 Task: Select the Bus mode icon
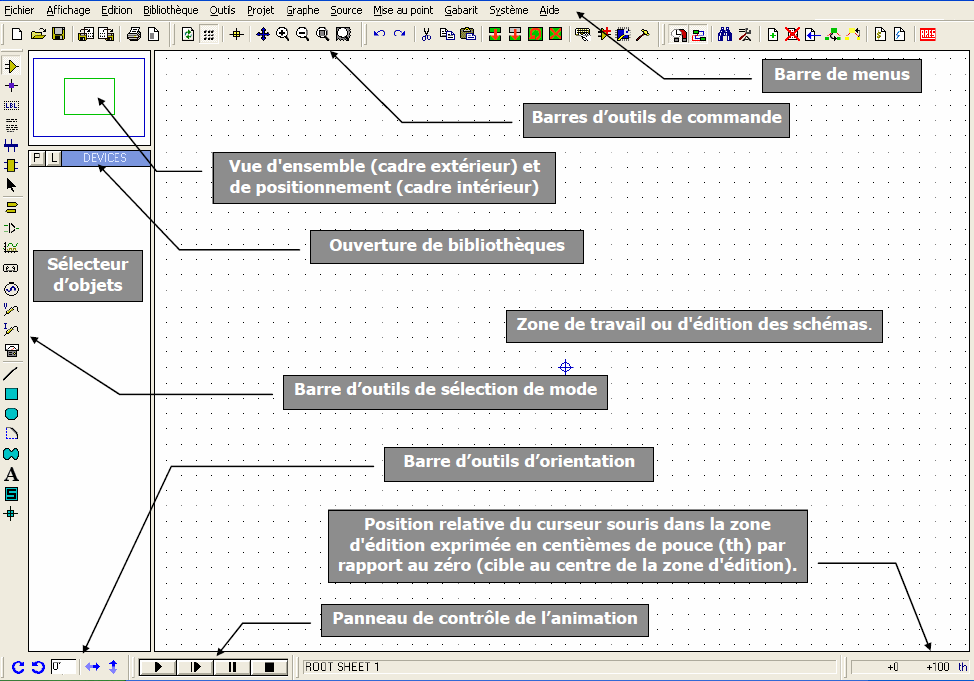[11, 146]
